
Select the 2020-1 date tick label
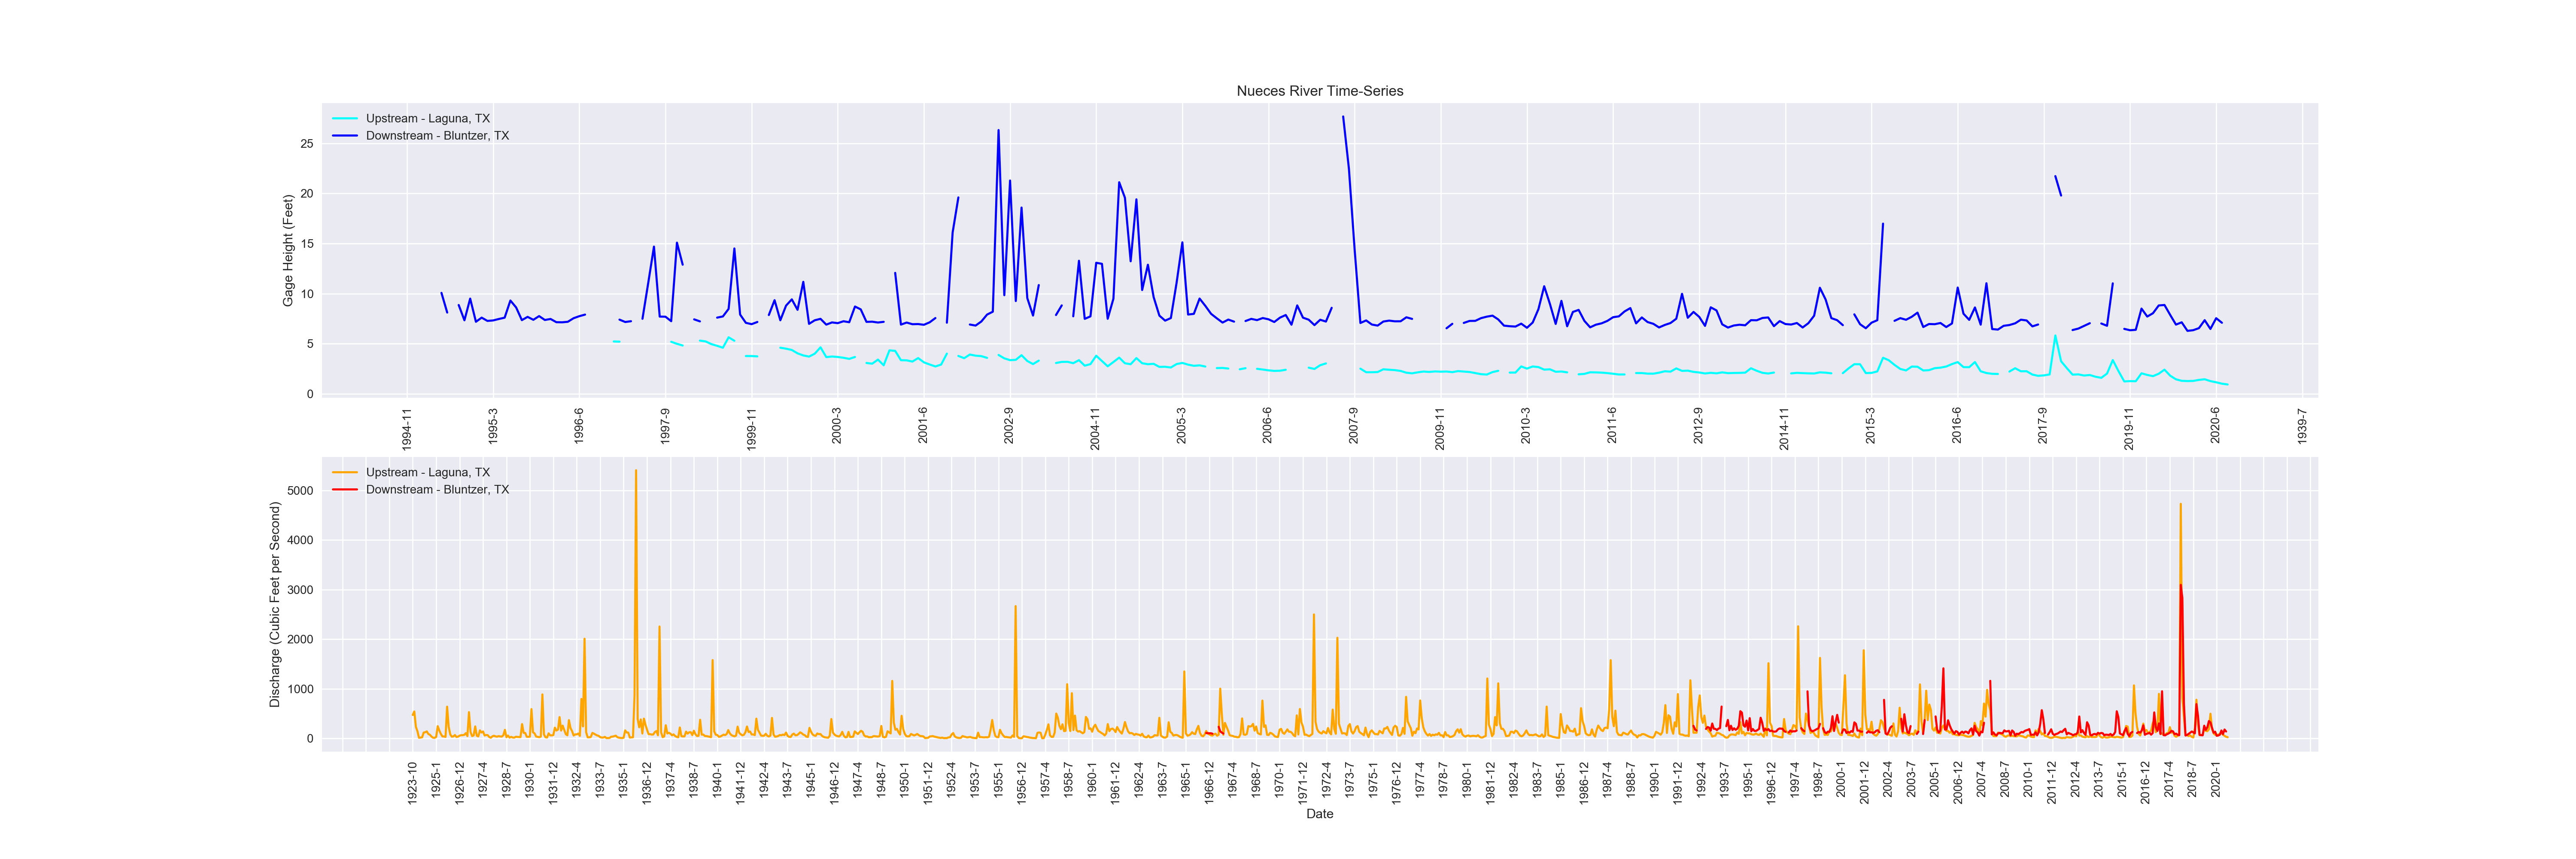point(2216,780)
